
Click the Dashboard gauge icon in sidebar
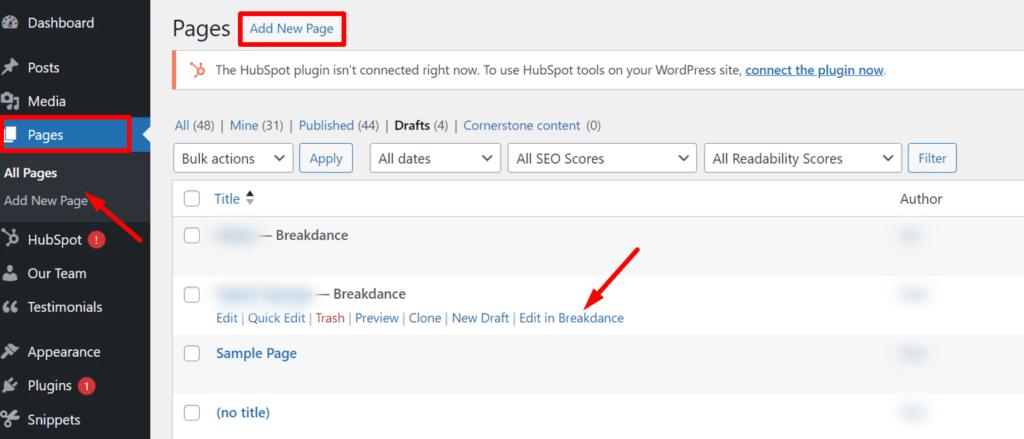pyautogui.click(x=11, y=23)
